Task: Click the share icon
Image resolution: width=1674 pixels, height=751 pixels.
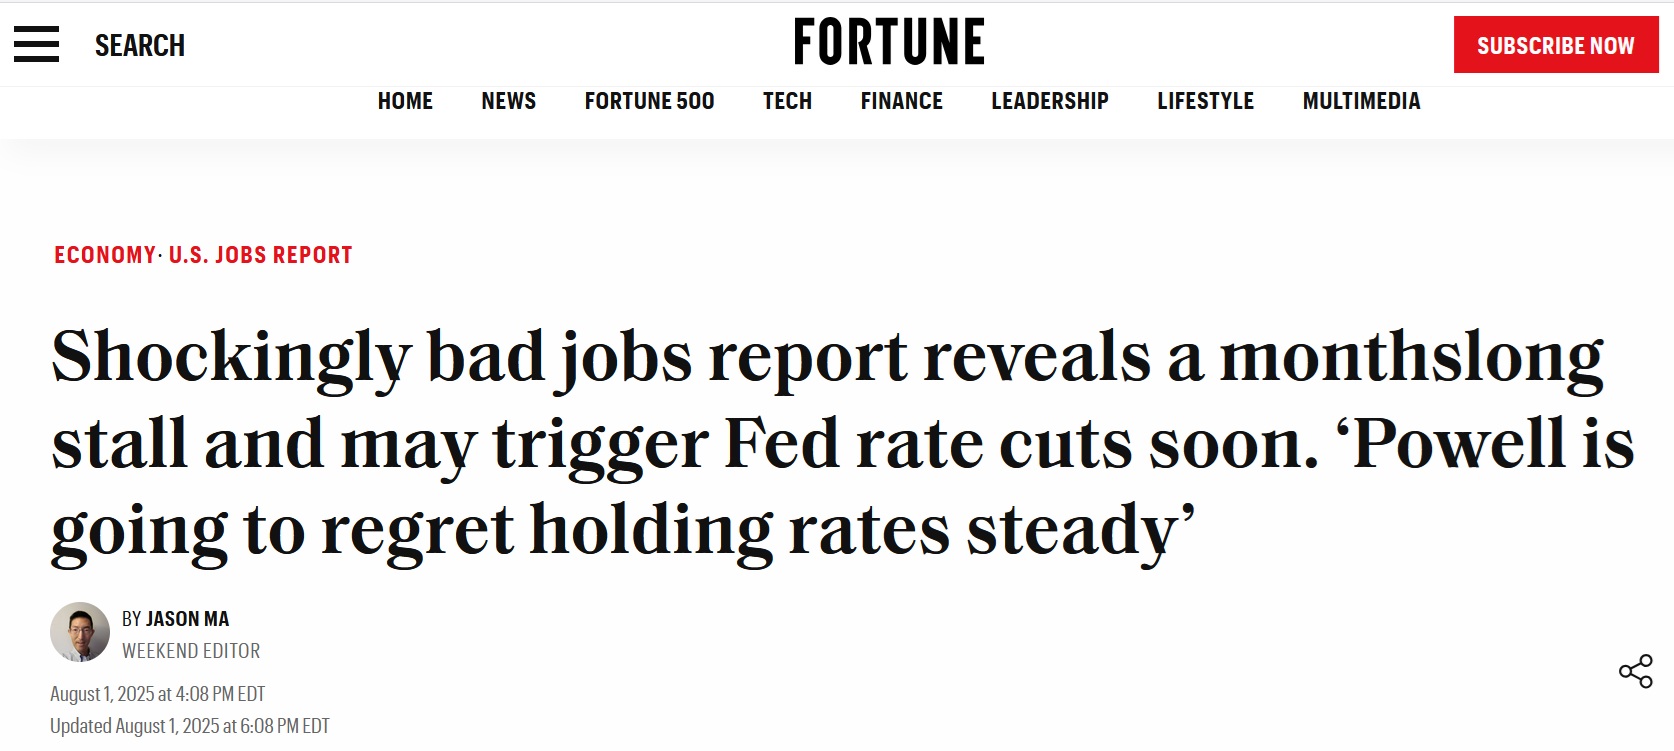Action: click(x=1636, y=671)
